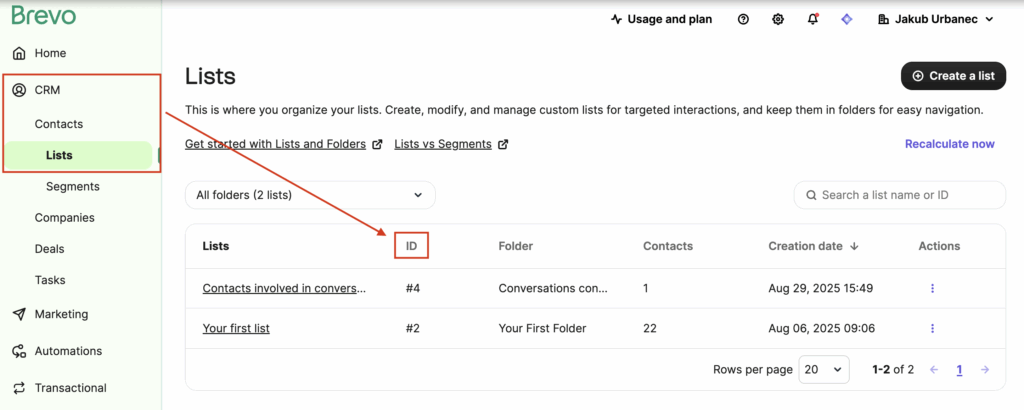Click the purple diamond icon in header
This screenshot has height=410, width=1024.
[x=846, y=19]
